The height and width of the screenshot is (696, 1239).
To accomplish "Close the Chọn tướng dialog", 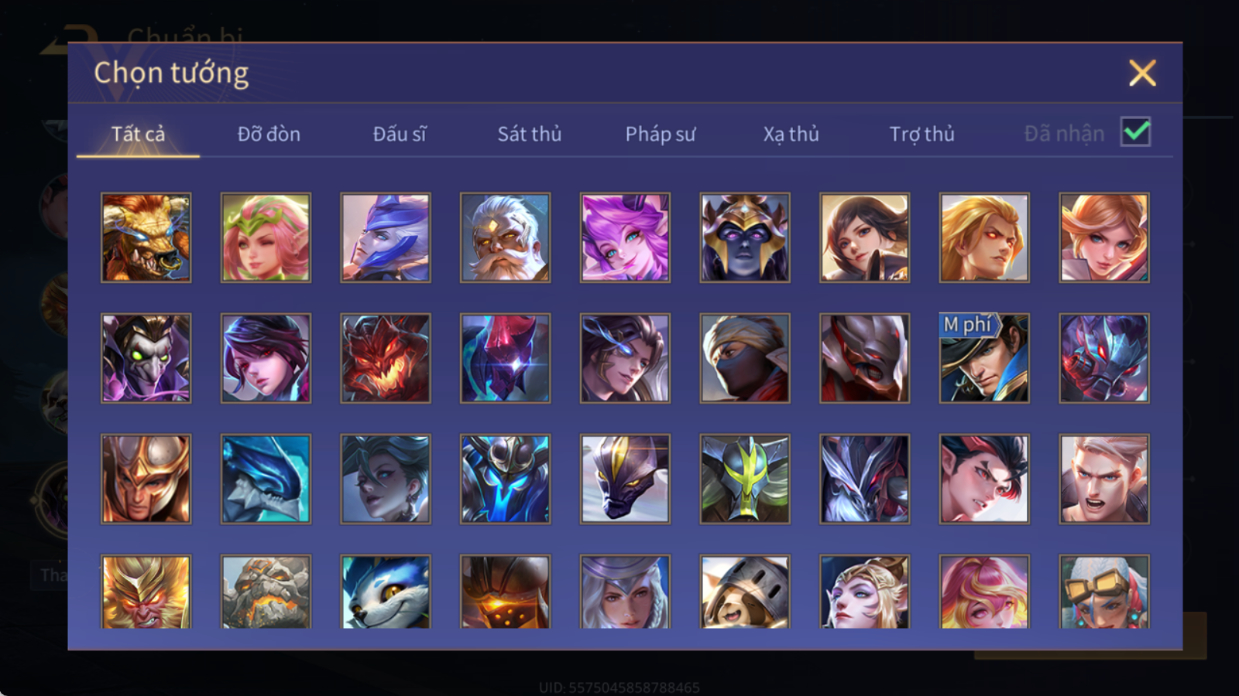I will 1142,73.
